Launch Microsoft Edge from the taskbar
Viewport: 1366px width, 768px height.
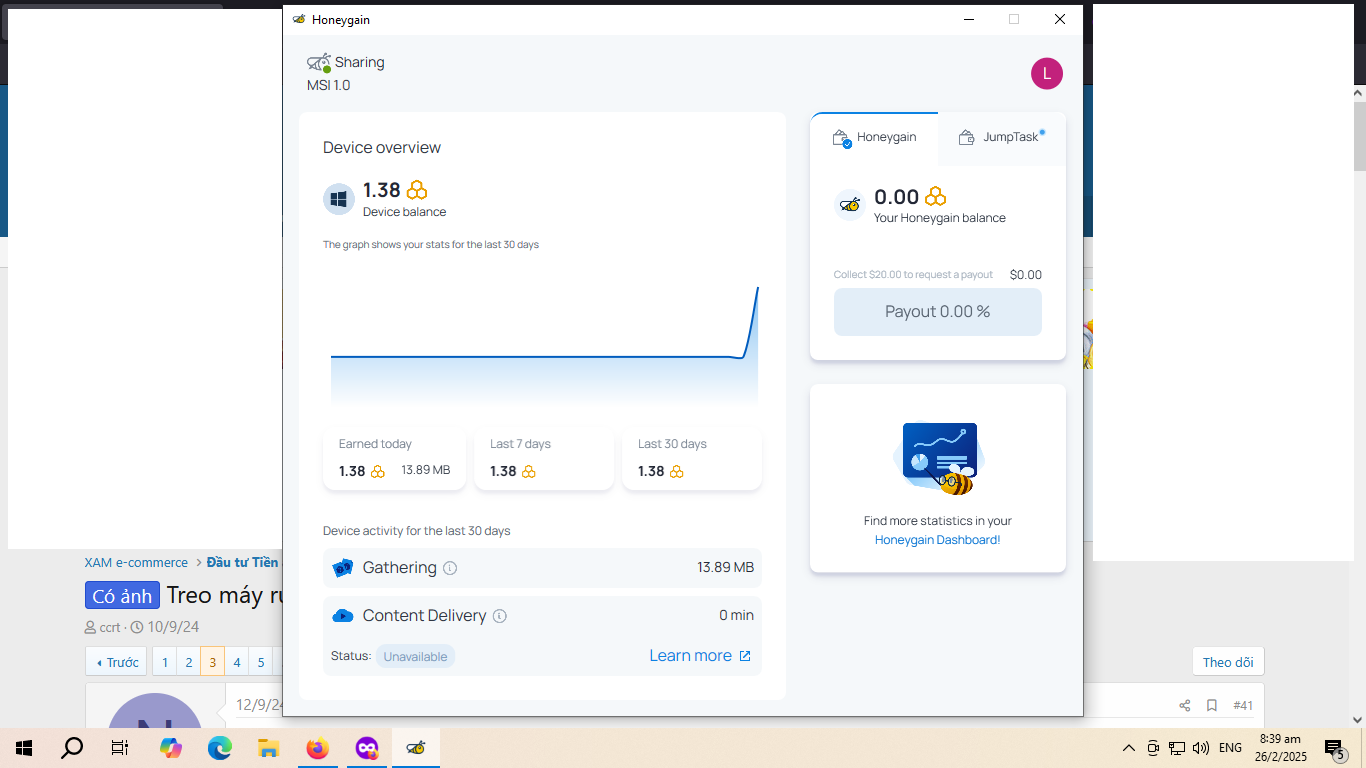[220, 748]
